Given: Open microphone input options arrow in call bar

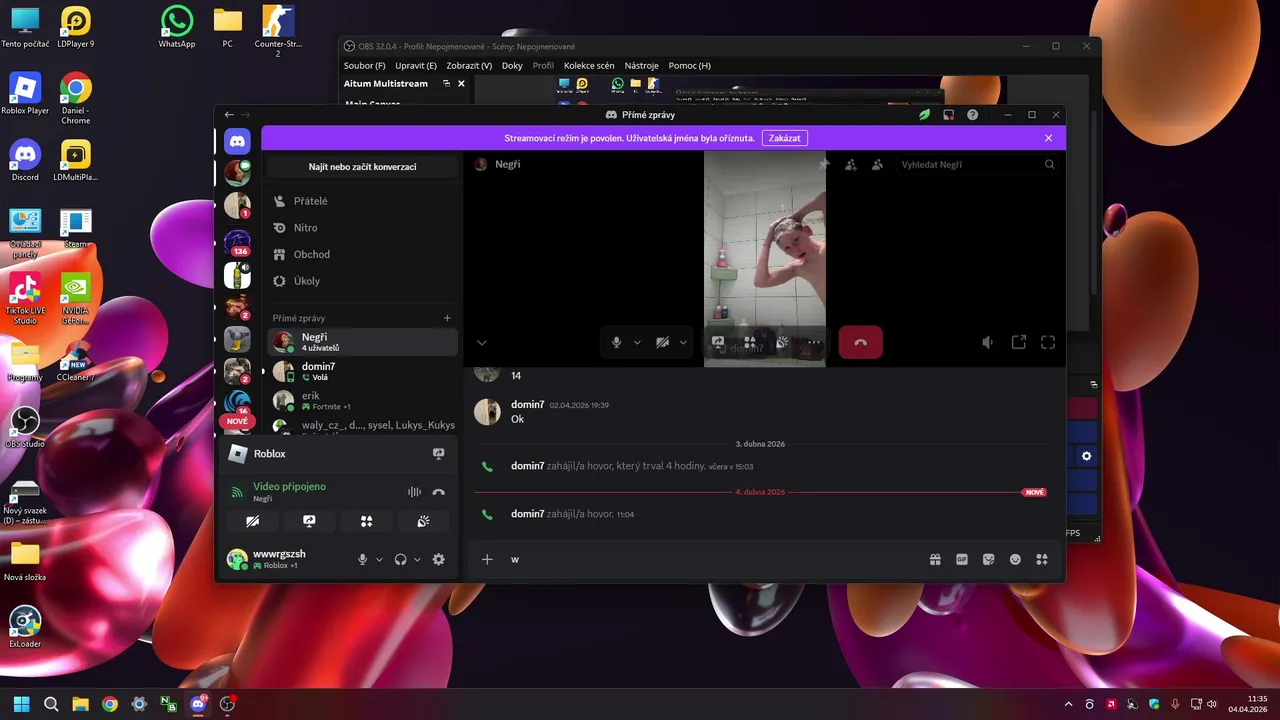Looking at the screenshot, I should 637,342.
